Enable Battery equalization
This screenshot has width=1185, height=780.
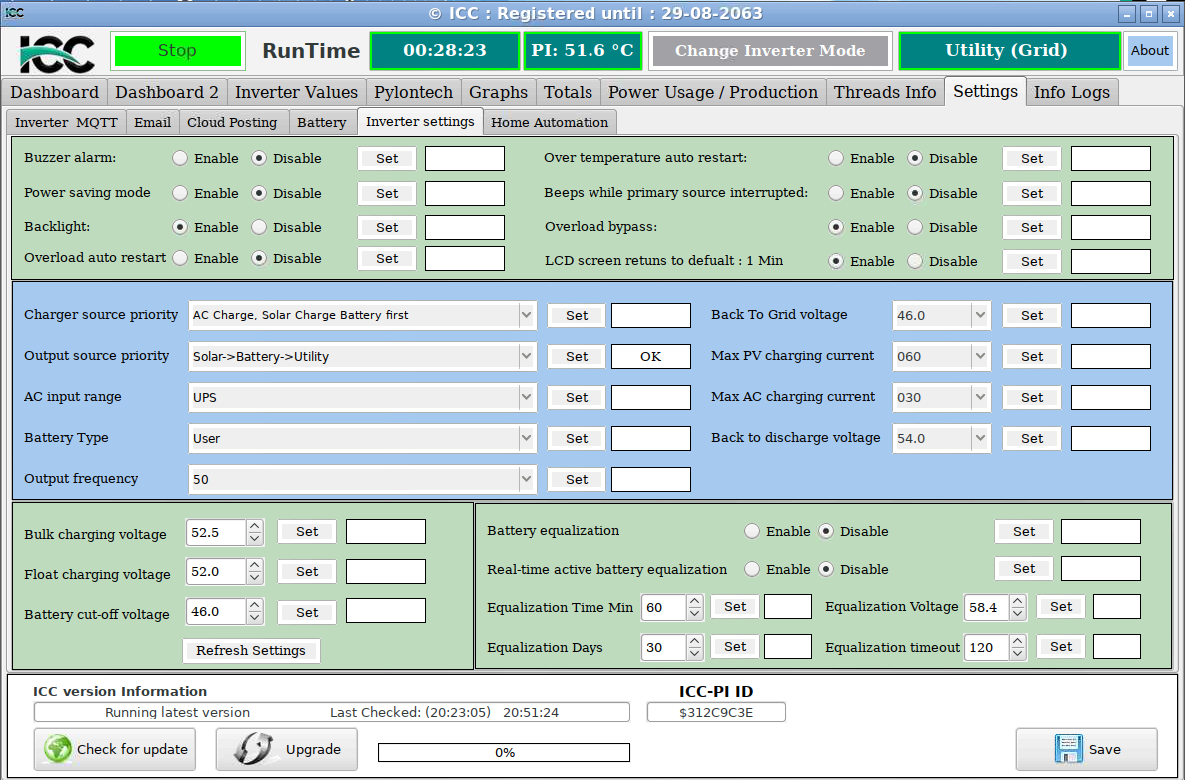click(x=751, y=531)
